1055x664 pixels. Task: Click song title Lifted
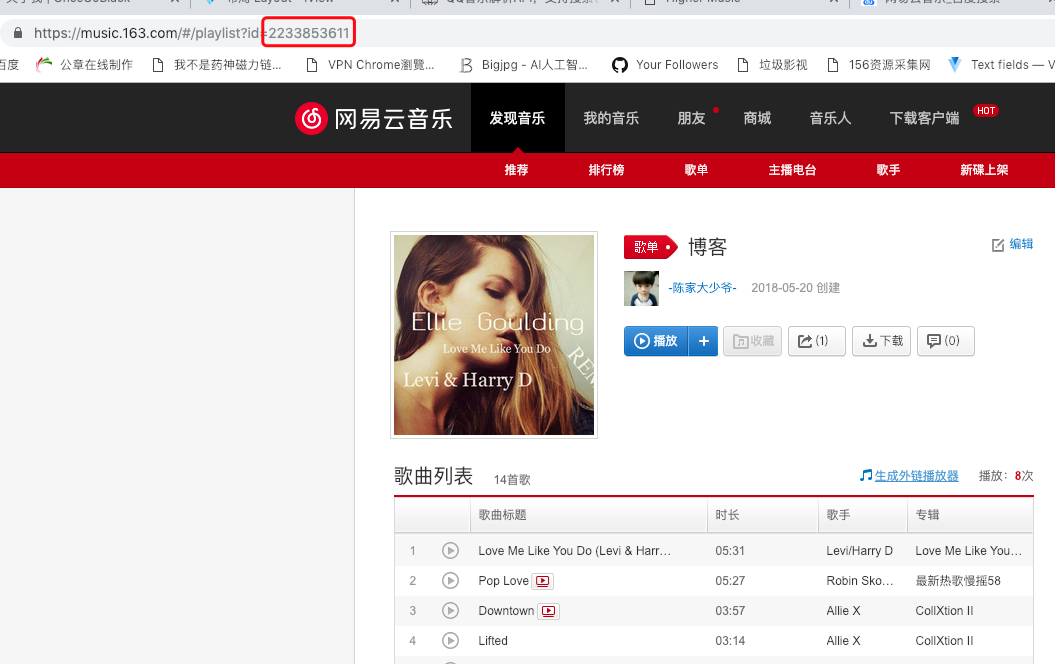point(493,640)
